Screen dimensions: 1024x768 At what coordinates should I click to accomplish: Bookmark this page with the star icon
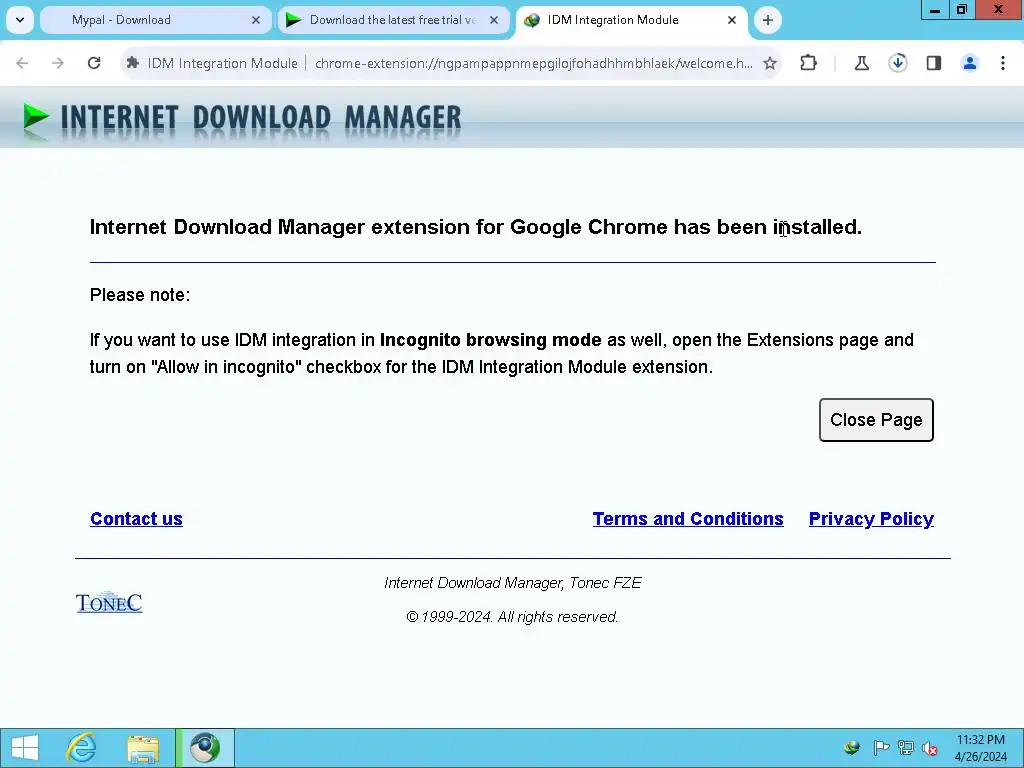click(x=770, y=63)
